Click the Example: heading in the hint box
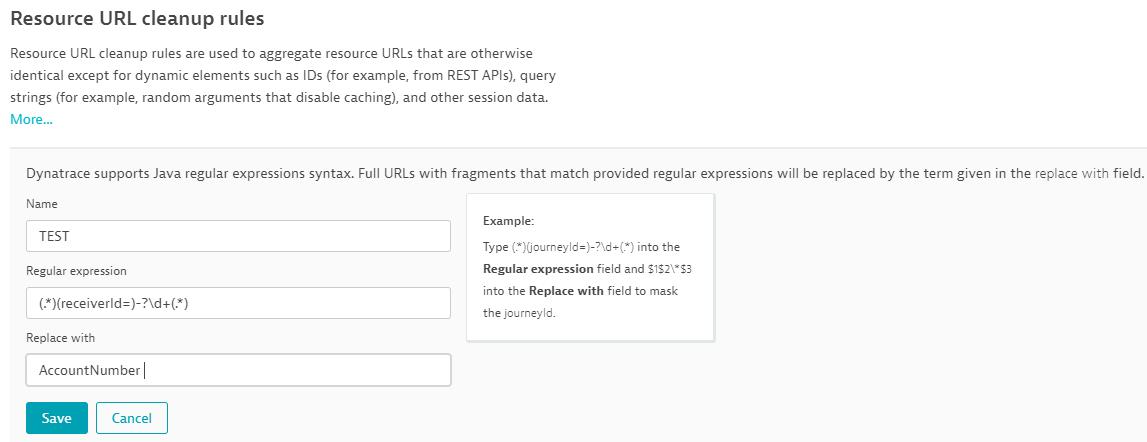Viewport: 1147px width, 442px height. pos(509,220)
